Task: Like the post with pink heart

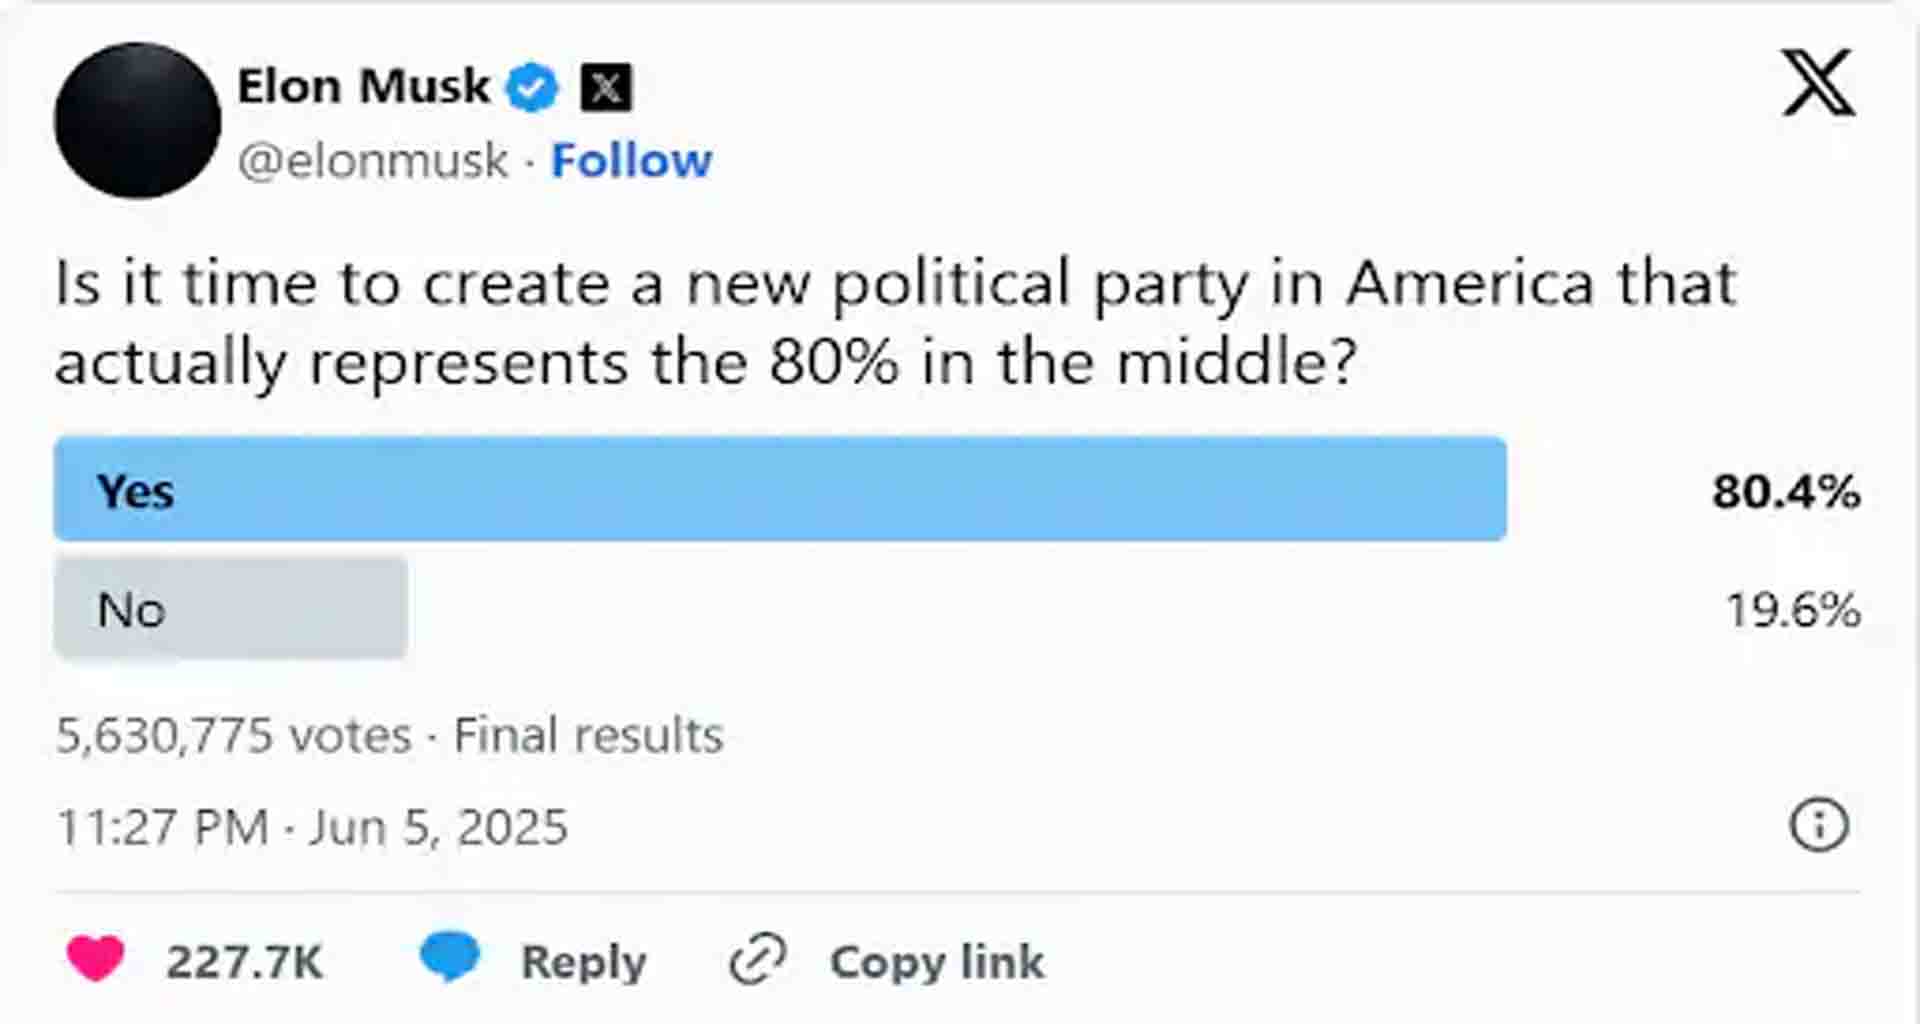Action: tap(95, 958)
